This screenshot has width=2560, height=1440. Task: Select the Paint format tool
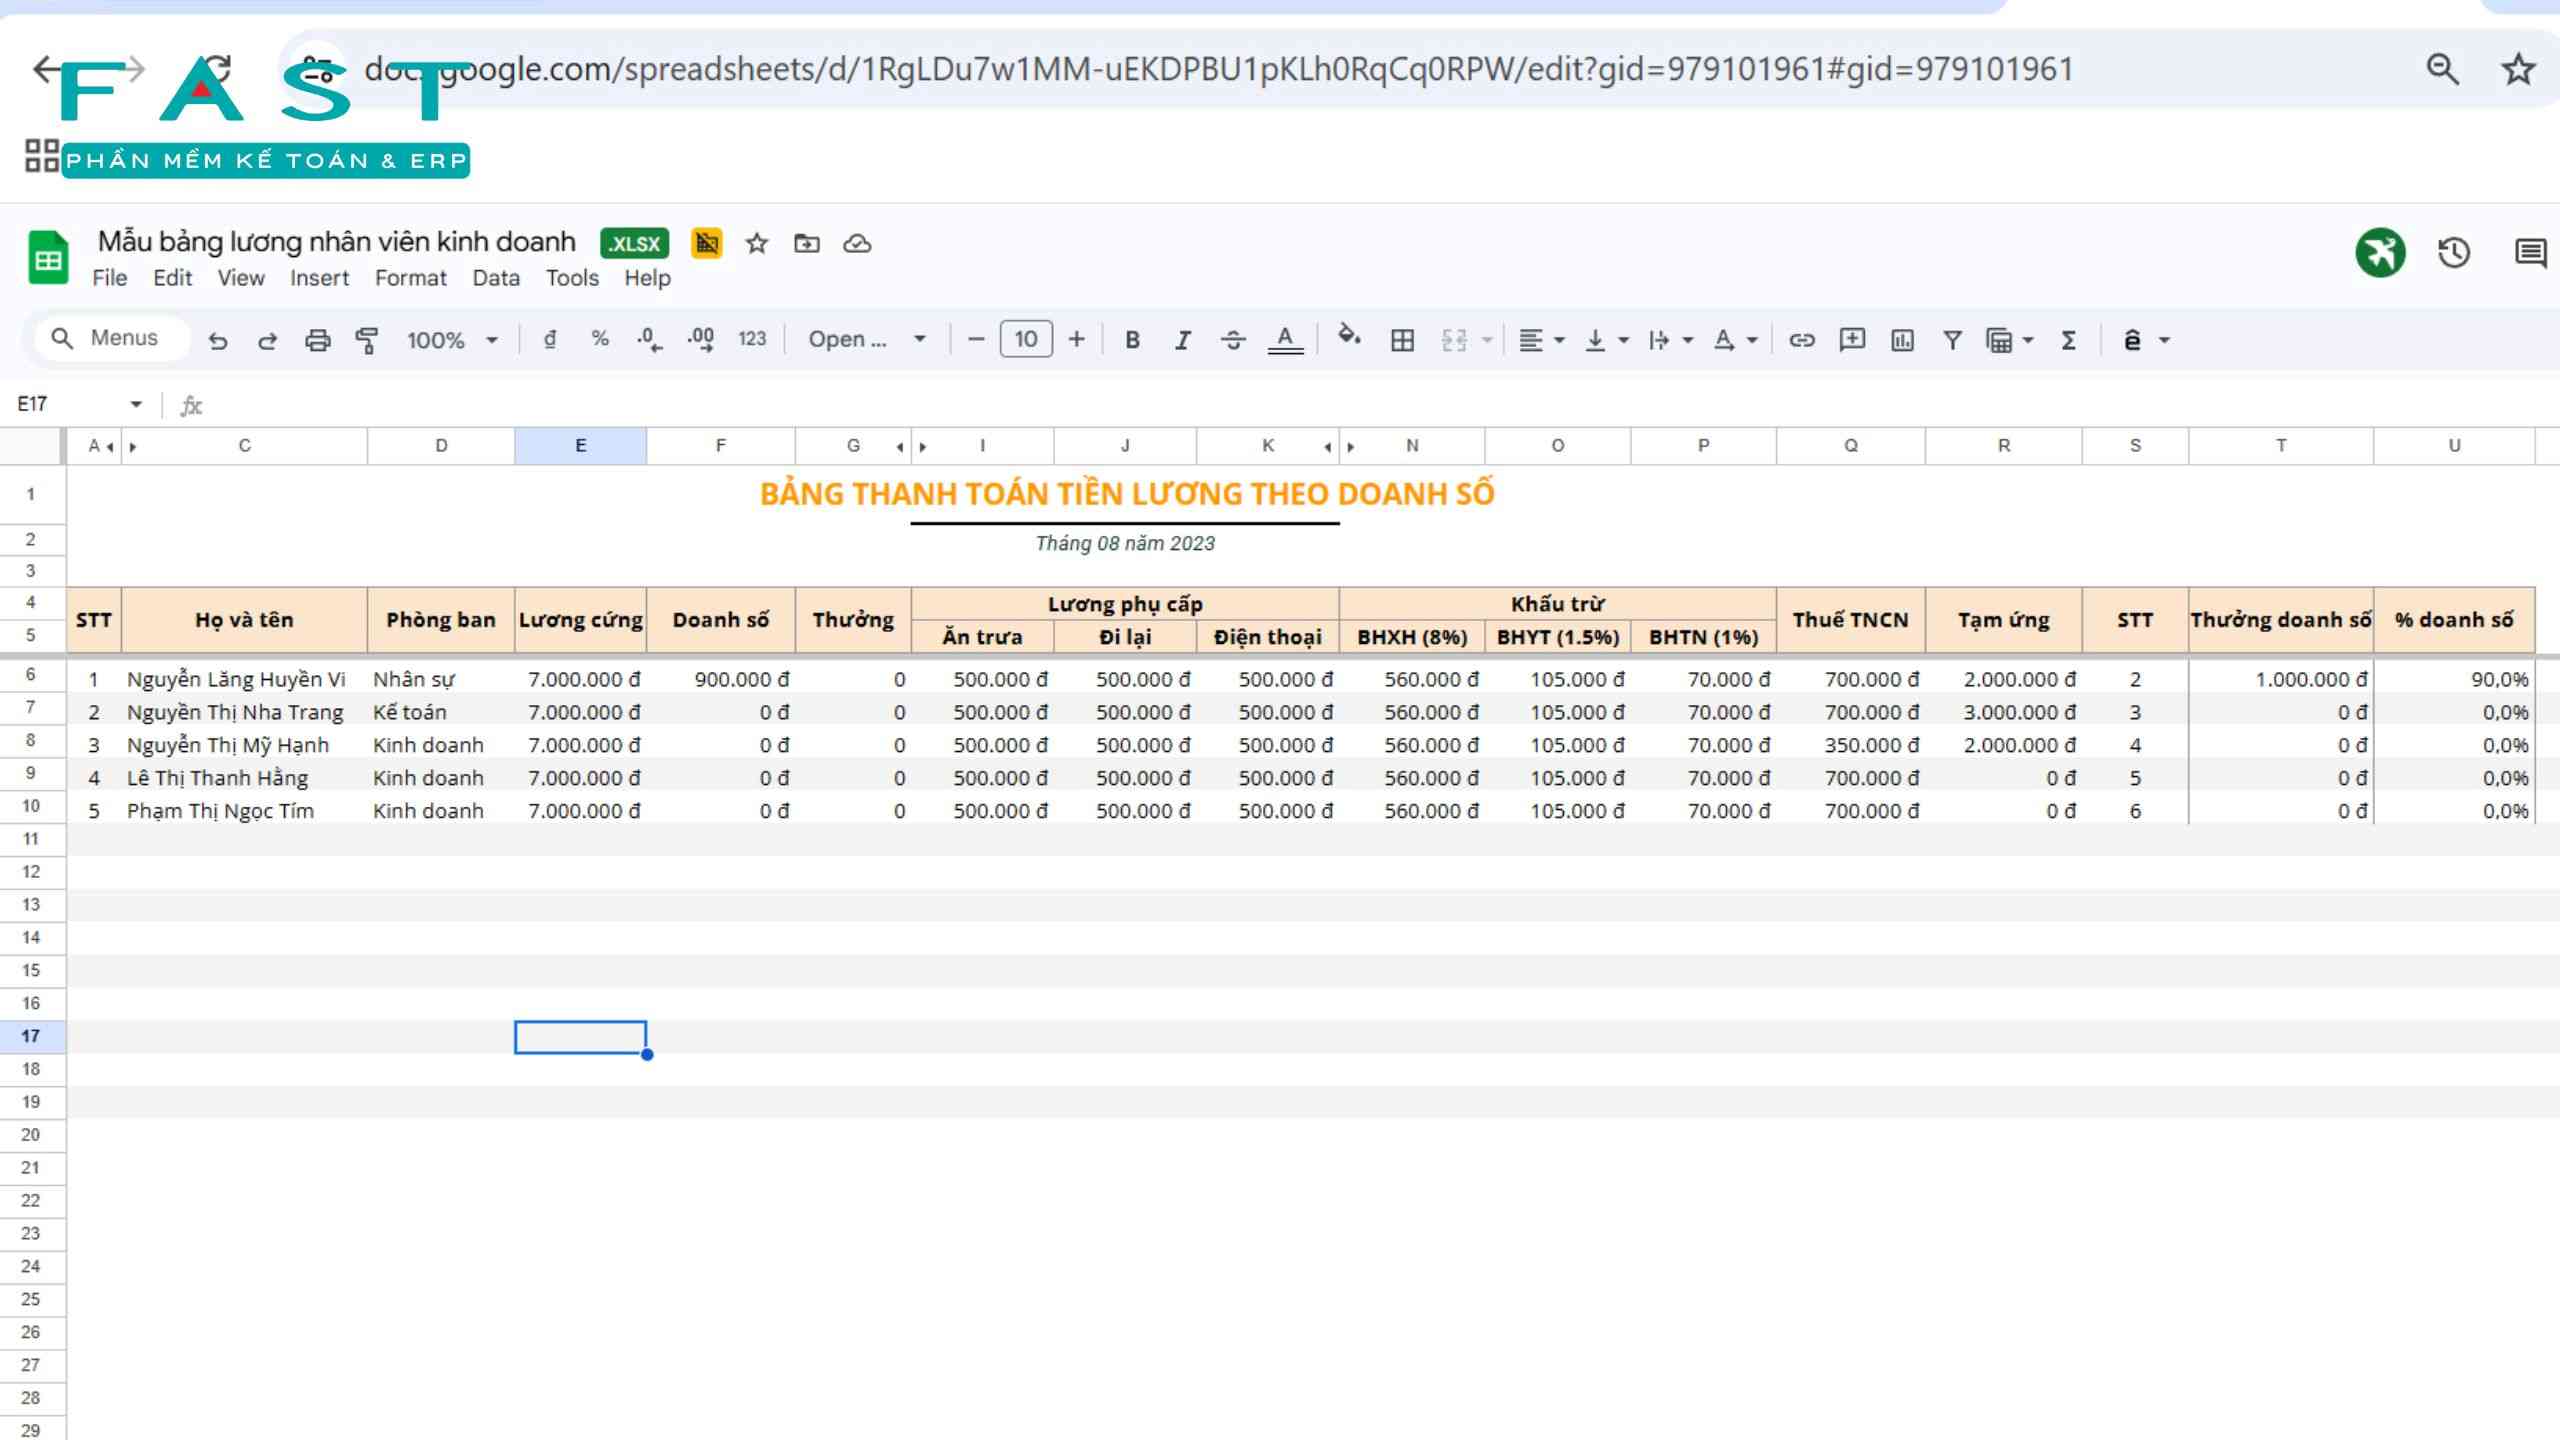tap(367, 340)
